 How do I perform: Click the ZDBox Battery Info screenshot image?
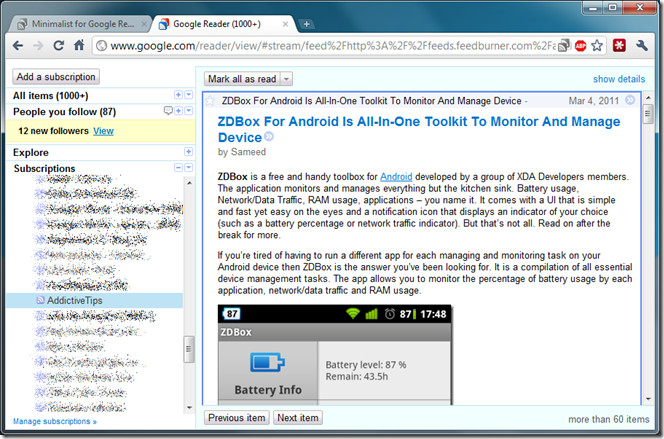click(x=335, y=355)
